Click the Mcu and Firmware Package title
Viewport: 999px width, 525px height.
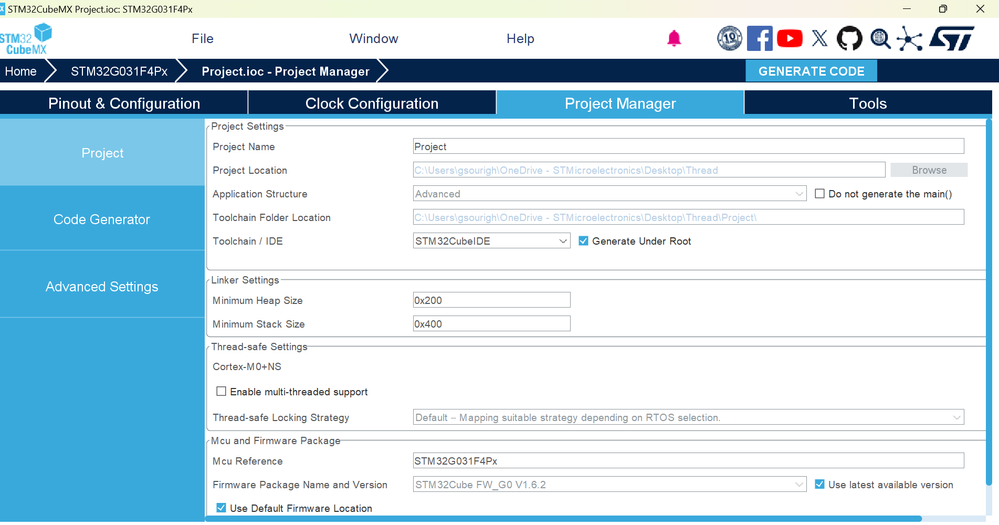(x=275, y=440)
